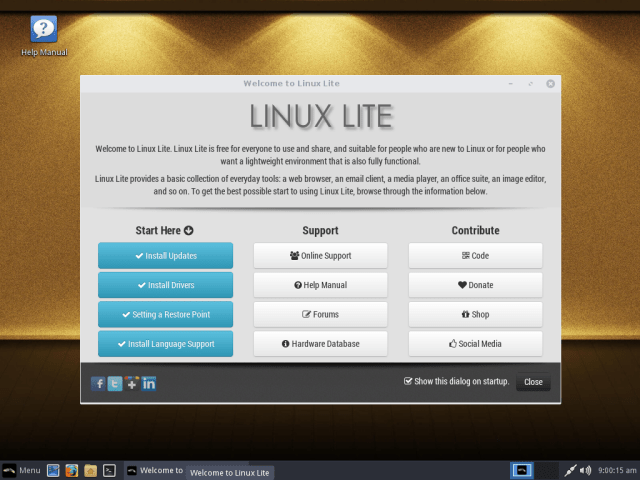
Task: Select the active workspace switcher thumbnail
Action: (x=522, y=470)
